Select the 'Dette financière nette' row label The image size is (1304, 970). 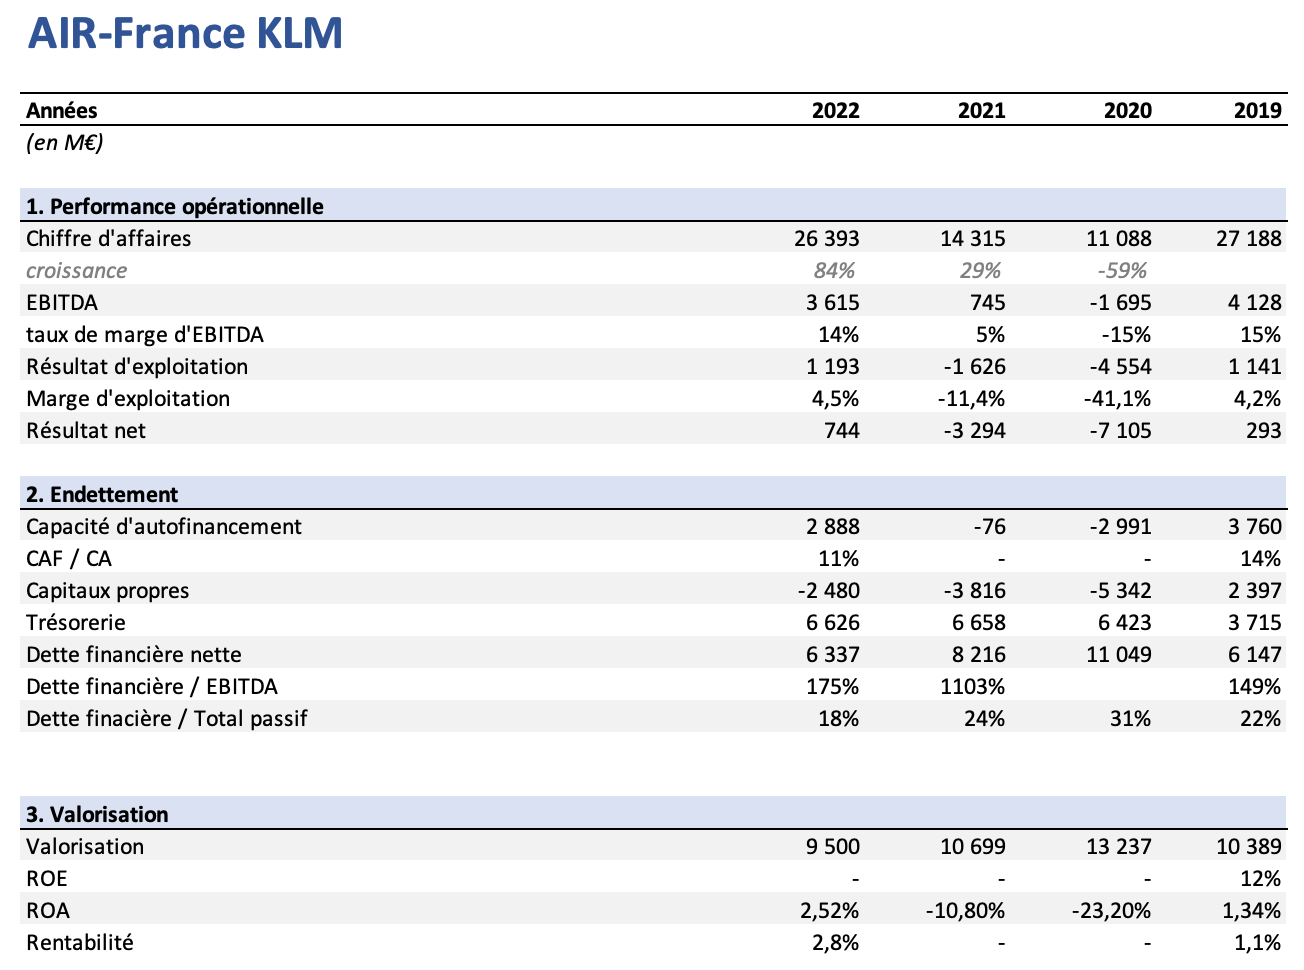coord(134,654)
